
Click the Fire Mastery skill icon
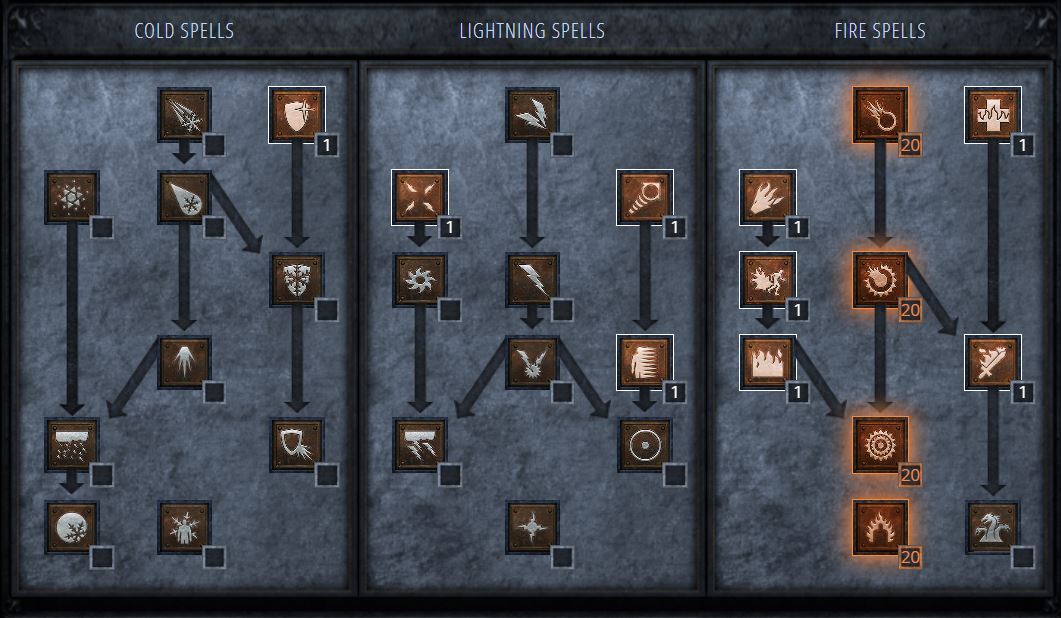880,527
